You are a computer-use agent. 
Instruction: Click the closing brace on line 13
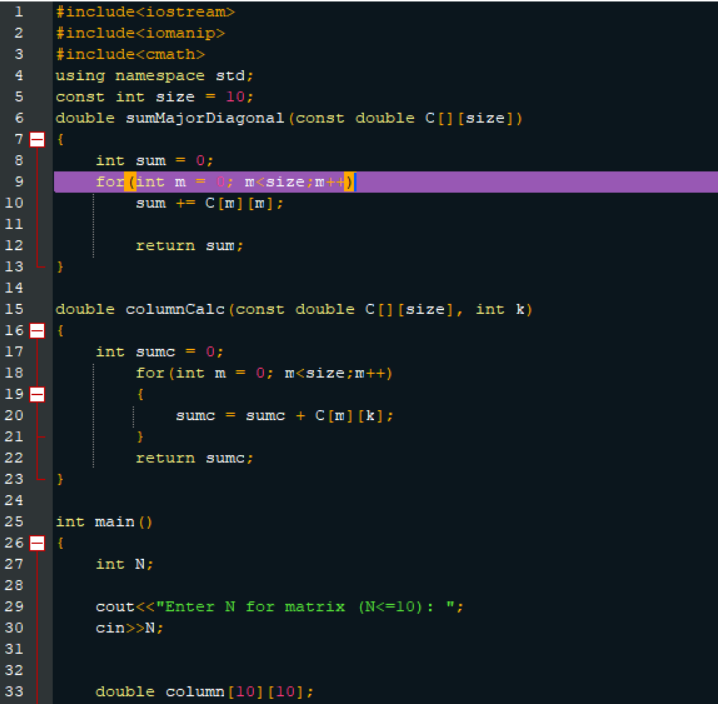tap(60, 267)
